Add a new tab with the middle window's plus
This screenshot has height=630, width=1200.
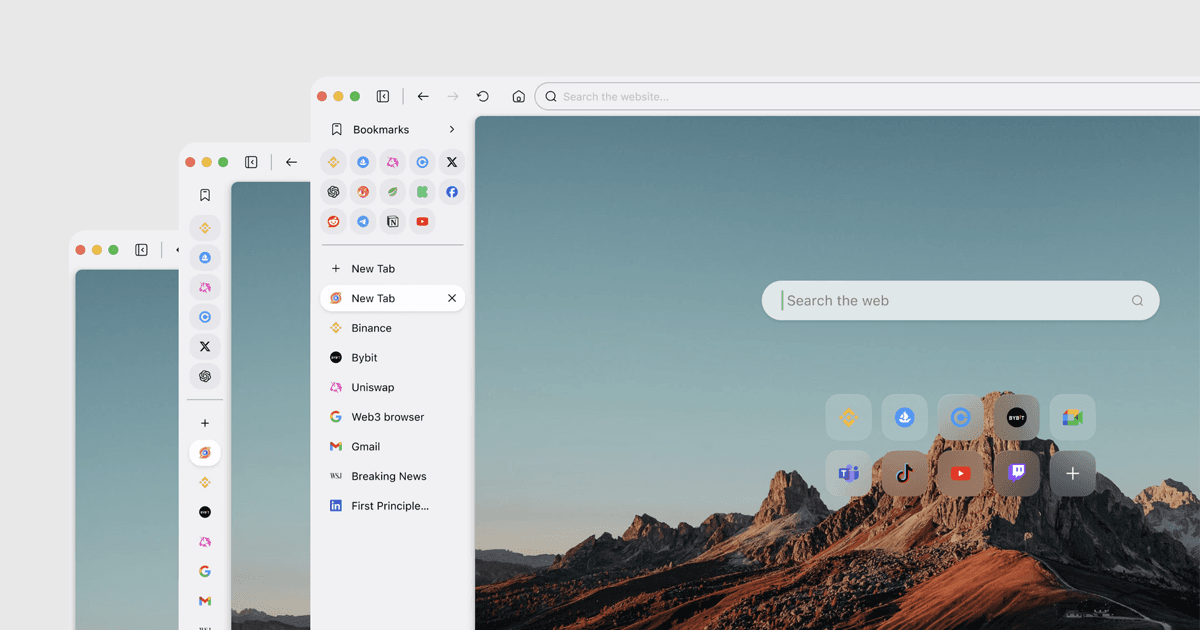pos(205,423)
